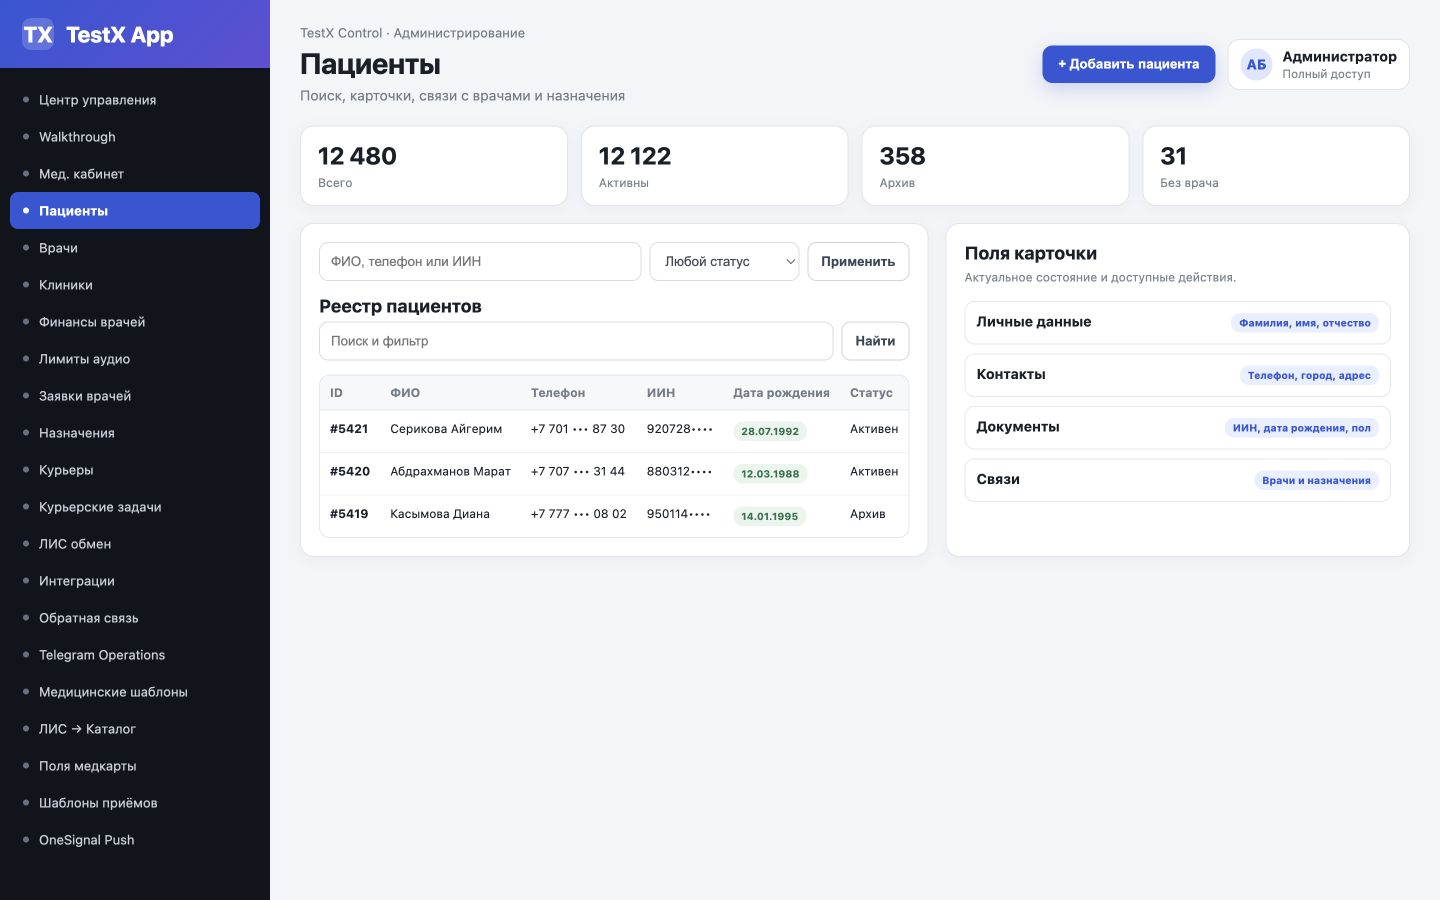Open the Курьеры page
Viewport: 1440px width, 900px height.
click(x=135, y=470)
